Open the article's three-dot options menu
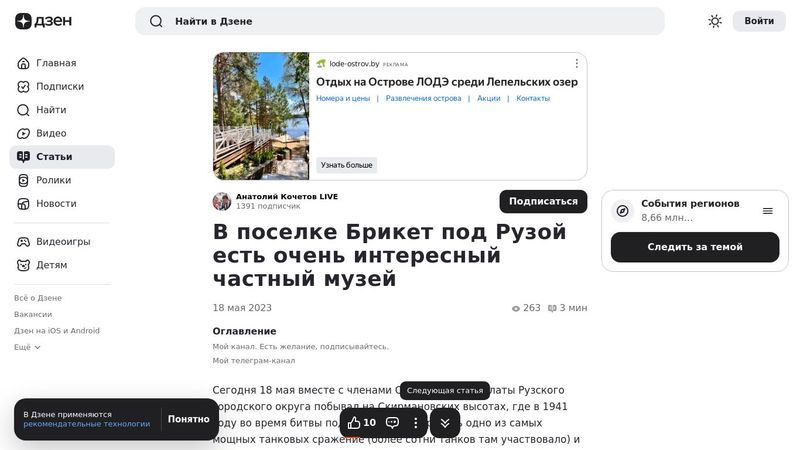Screen dimensions: 800x450 [x=416, y=423]
